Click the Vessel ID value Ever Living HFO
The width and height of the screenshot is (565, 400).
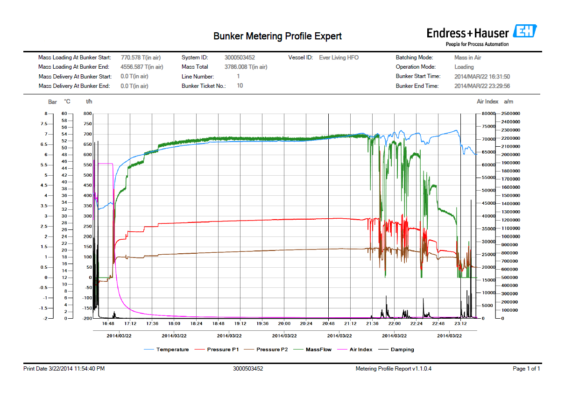[339, 57]
